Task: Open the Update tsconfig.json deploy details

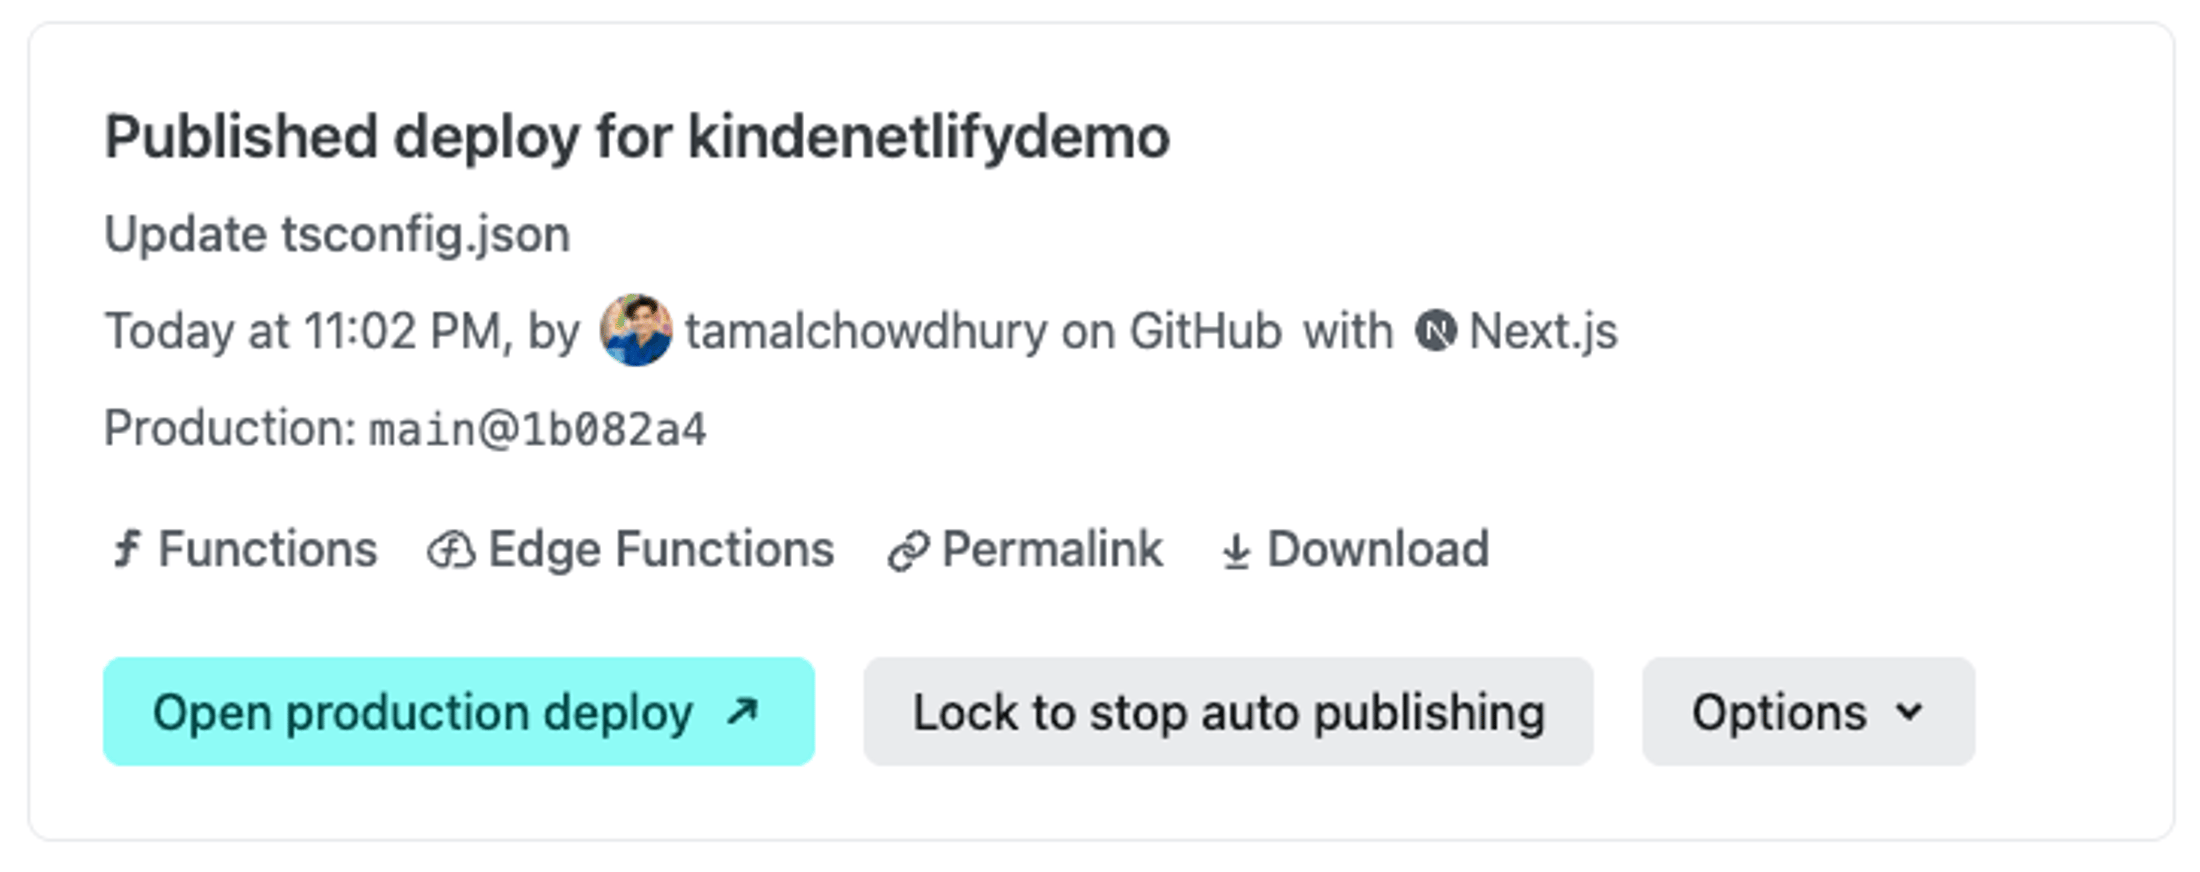Action: click(336, 233)
